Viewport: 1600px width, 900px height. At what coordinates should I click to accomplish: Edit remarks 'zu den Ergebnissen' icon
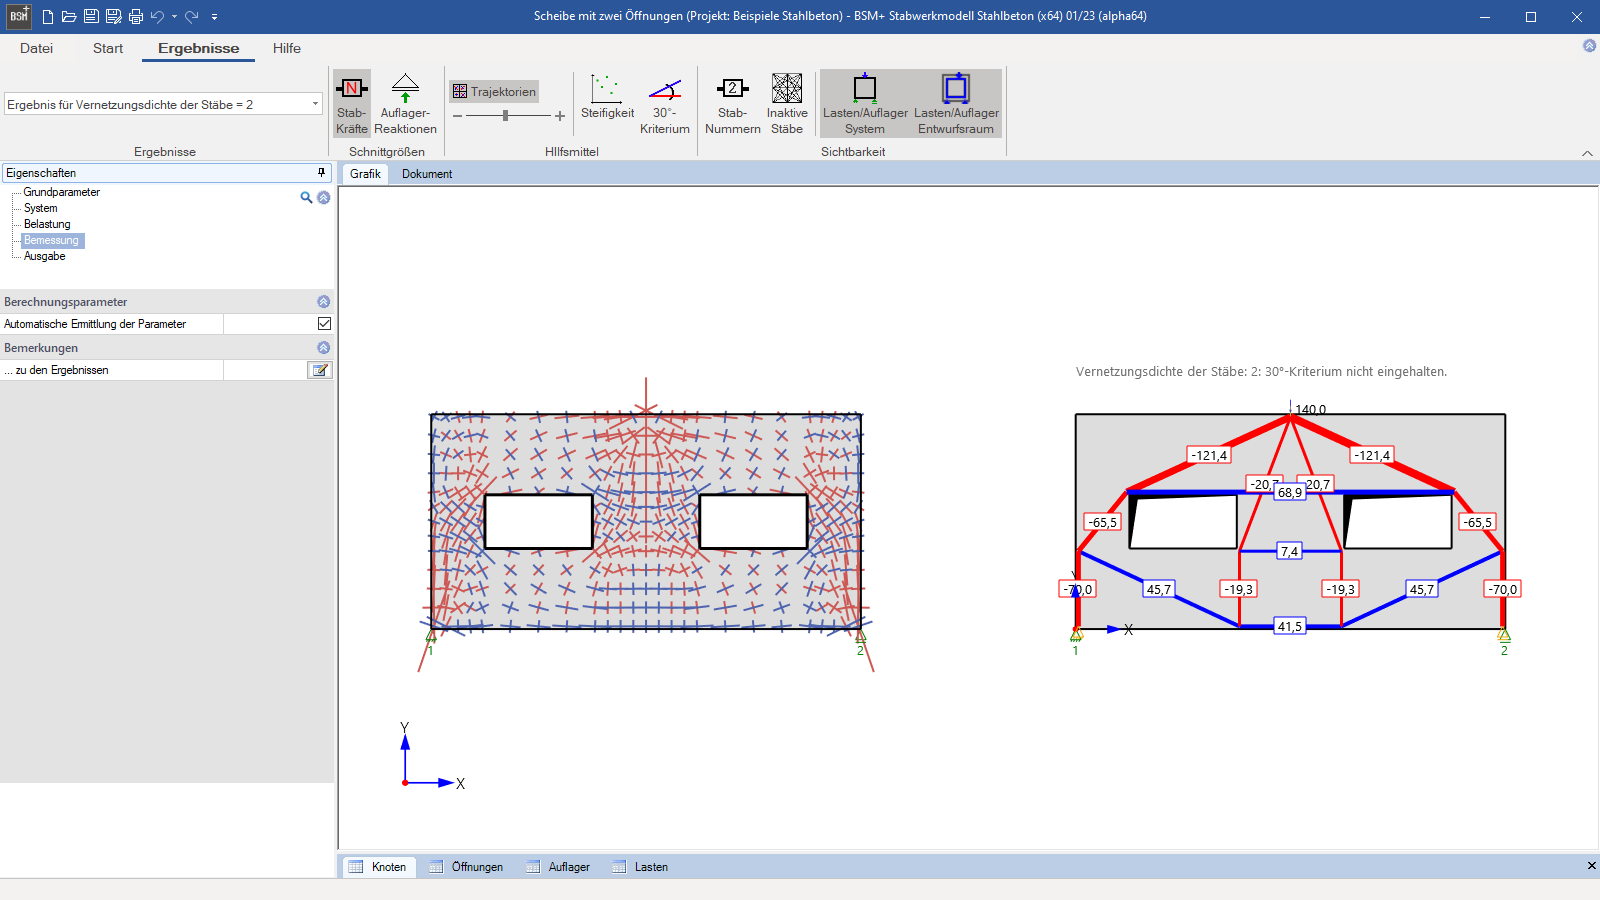click(319, 370)
